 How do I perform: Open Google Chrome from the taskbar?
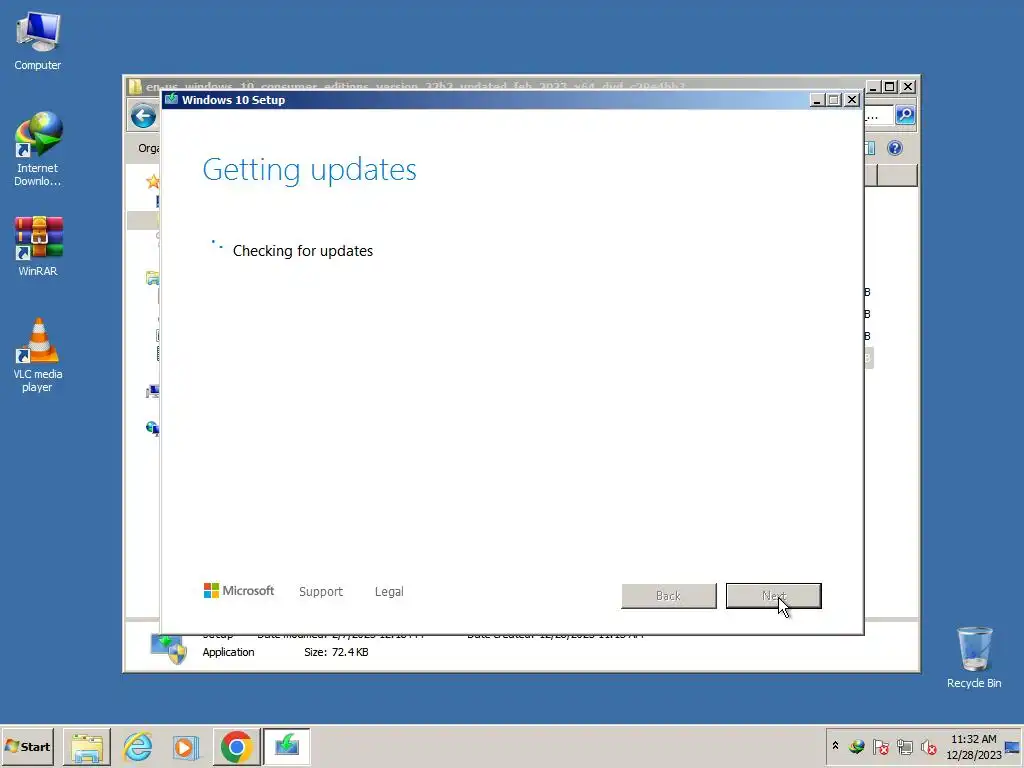pyautogui.click(x=236, y=747)
